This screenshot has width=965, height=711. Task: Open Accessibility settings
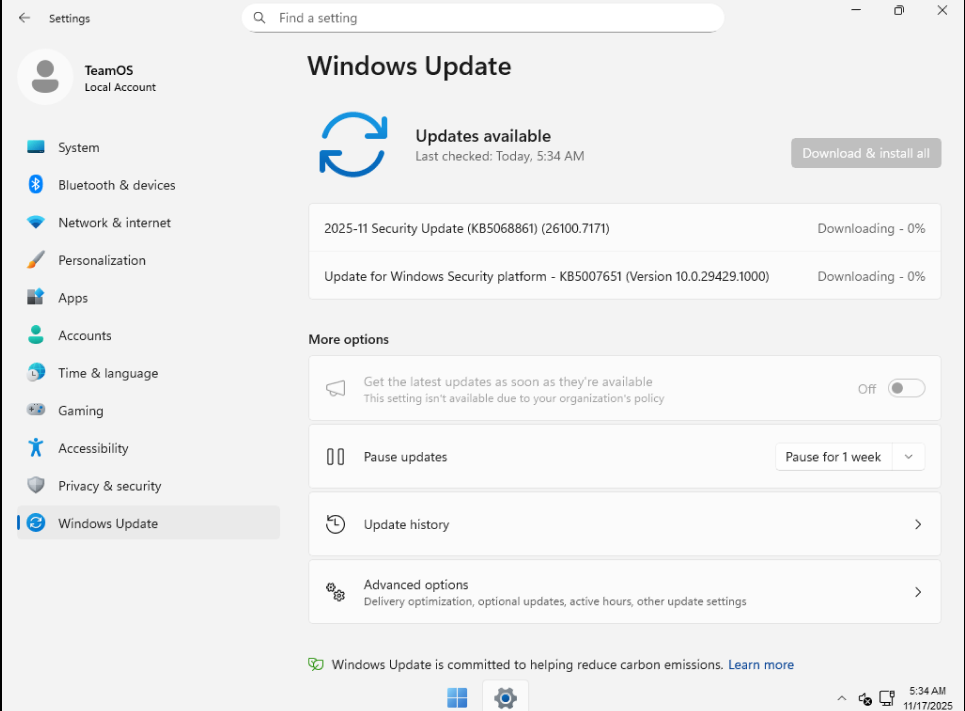coord(148,448)
